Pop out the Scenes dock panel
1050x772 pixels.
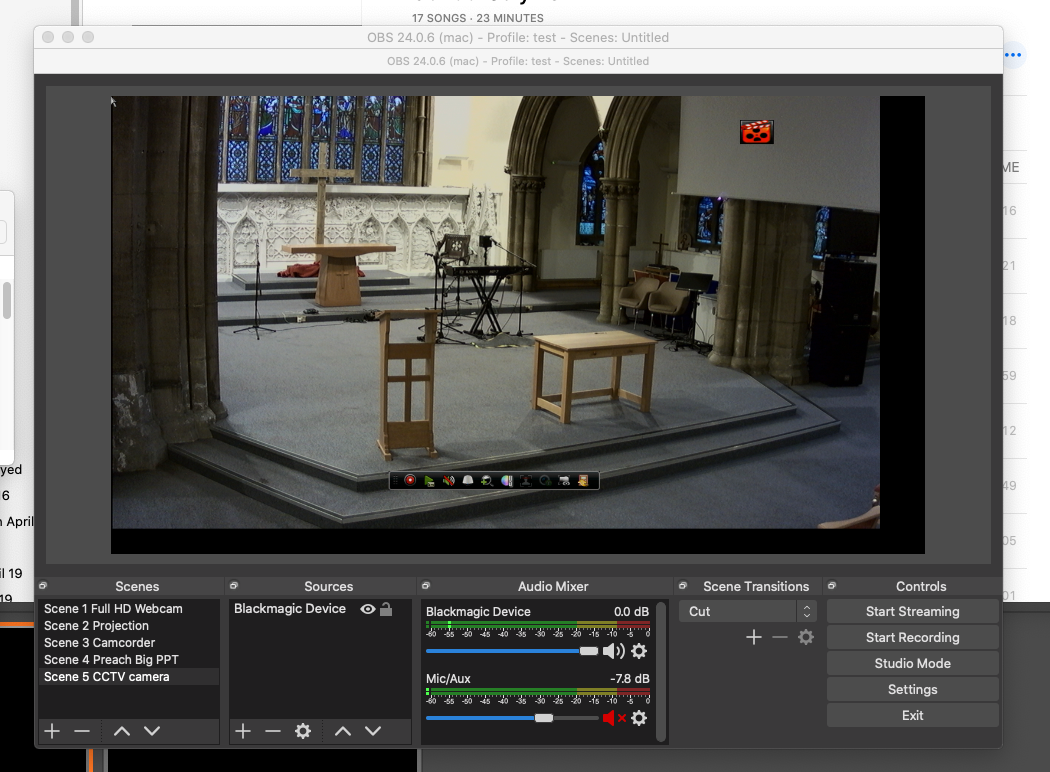(44, 586)
